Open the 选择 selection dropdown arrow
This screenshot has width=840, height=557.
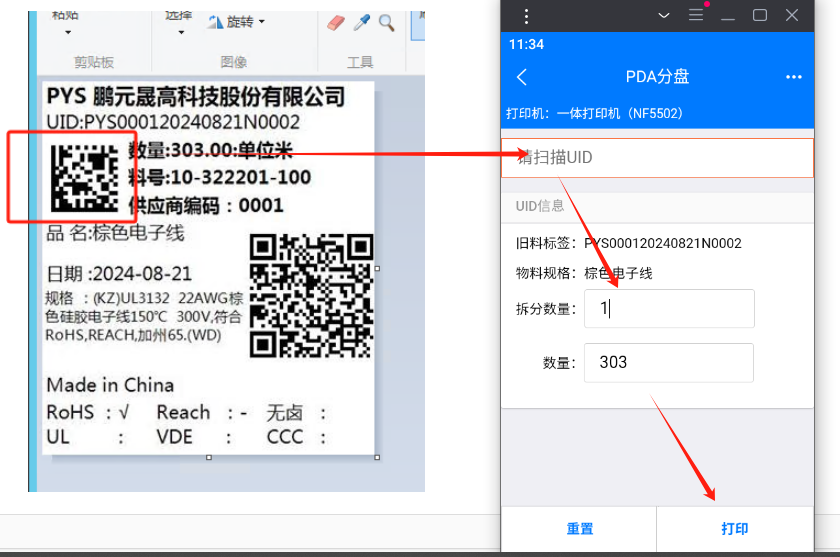180,33
